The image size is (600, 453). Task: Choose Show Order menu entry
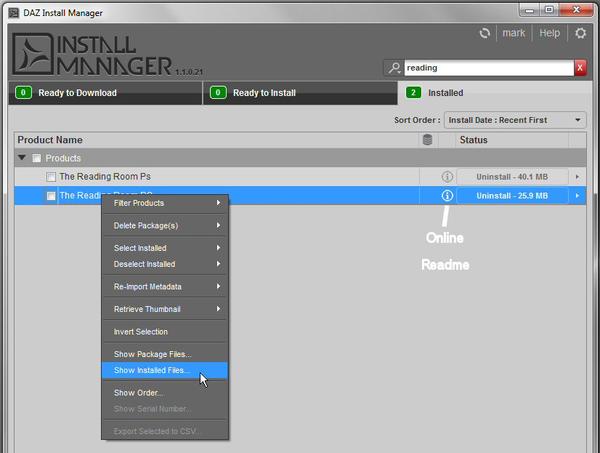tap(165, 393)
